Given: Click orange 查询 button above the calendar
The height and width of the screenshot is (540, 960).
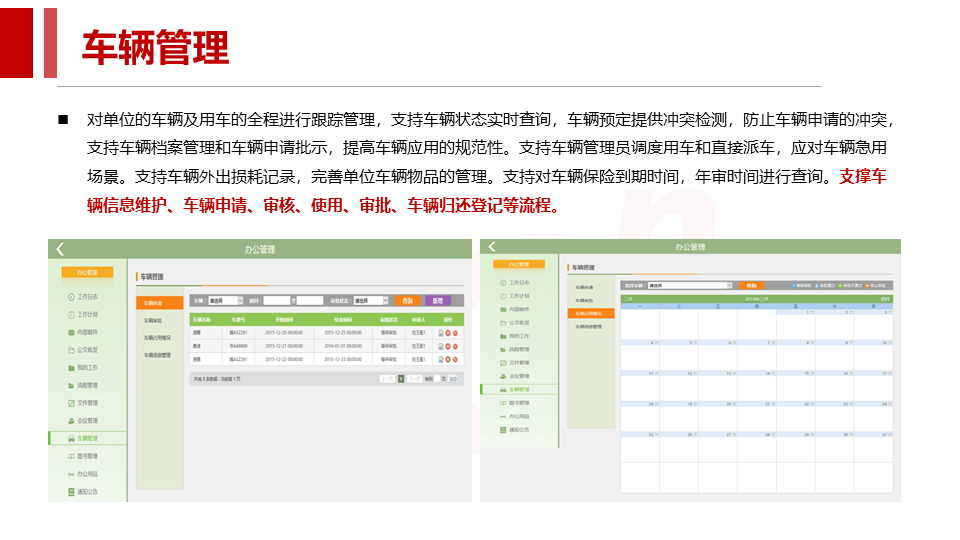Looking at the screenshot, I should (x=750, y=285).
